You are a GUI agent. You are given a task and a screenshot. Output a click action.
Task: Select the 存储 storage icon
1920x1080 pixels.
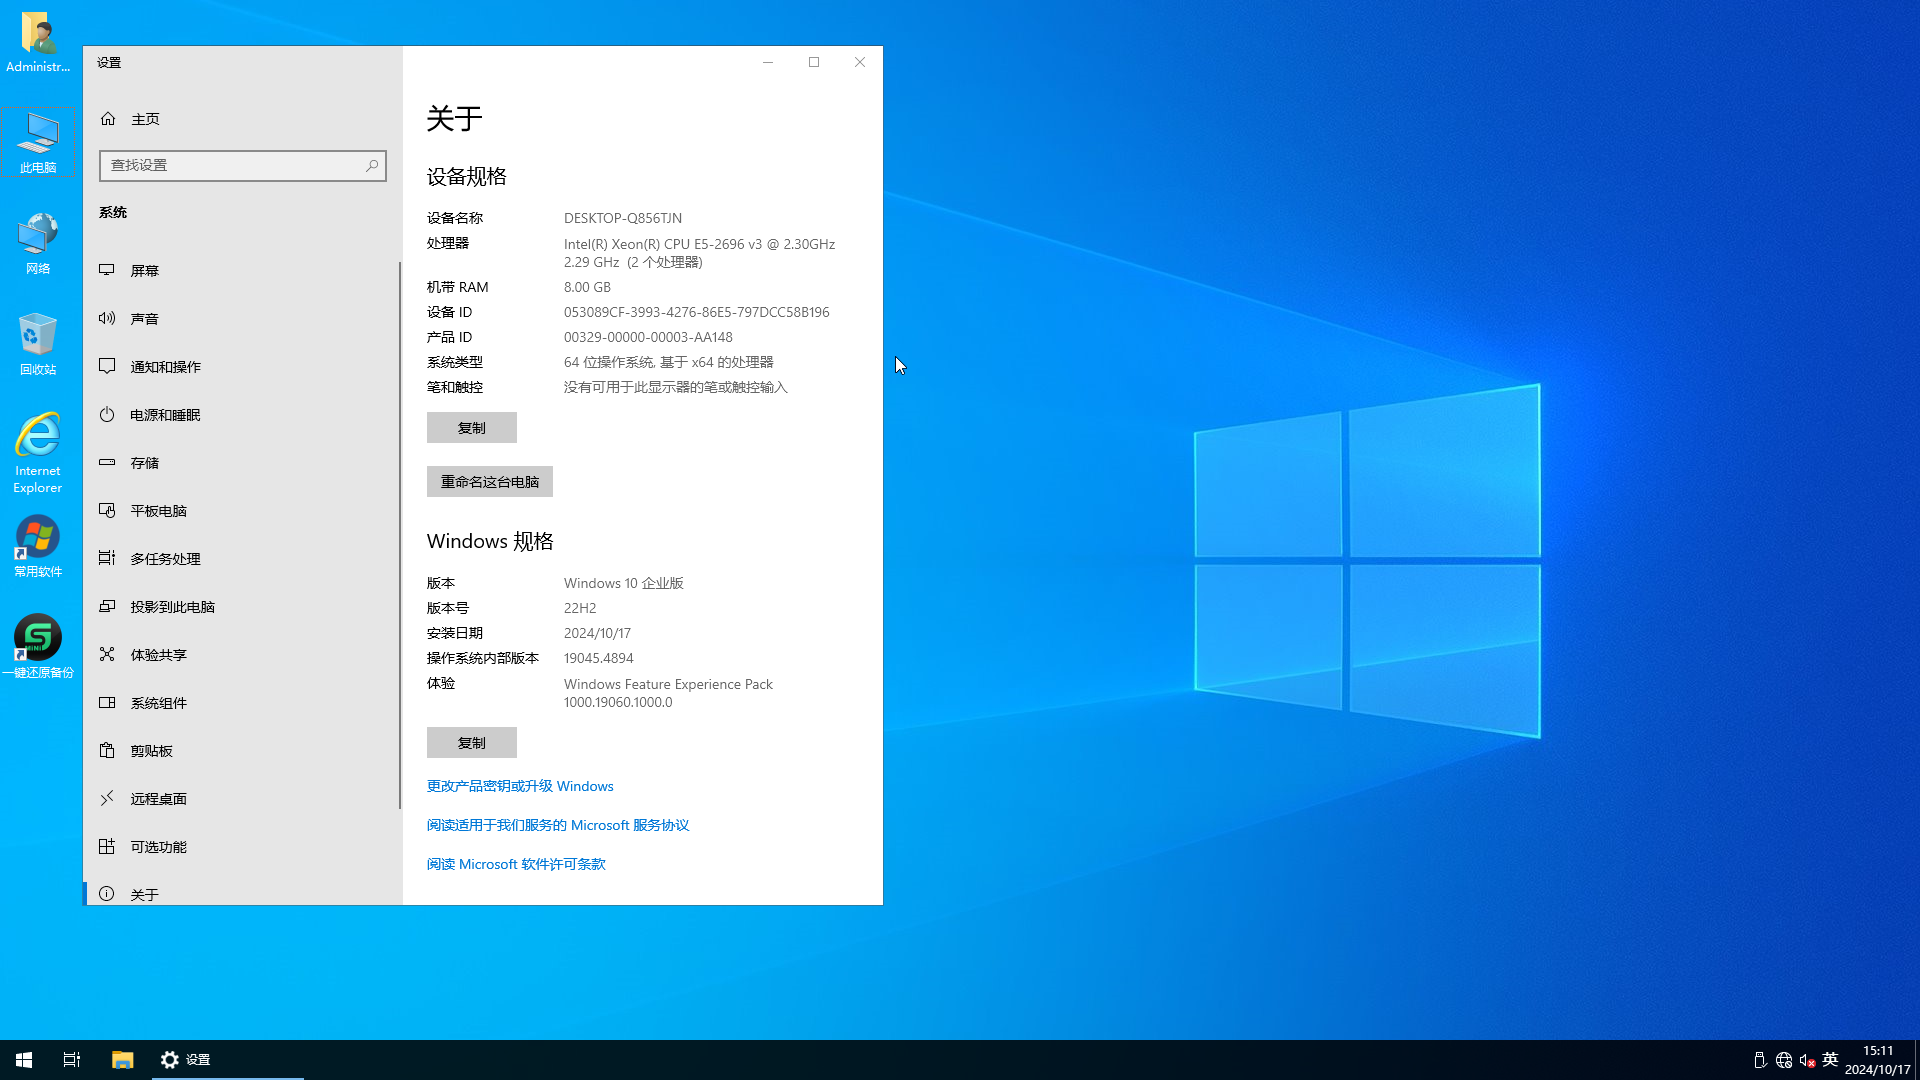pyautogui.click(x=107, y=462)
